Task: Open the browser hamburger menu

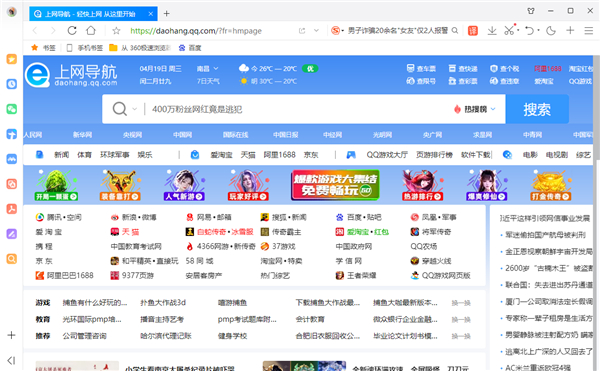Action: pos(589,31)
